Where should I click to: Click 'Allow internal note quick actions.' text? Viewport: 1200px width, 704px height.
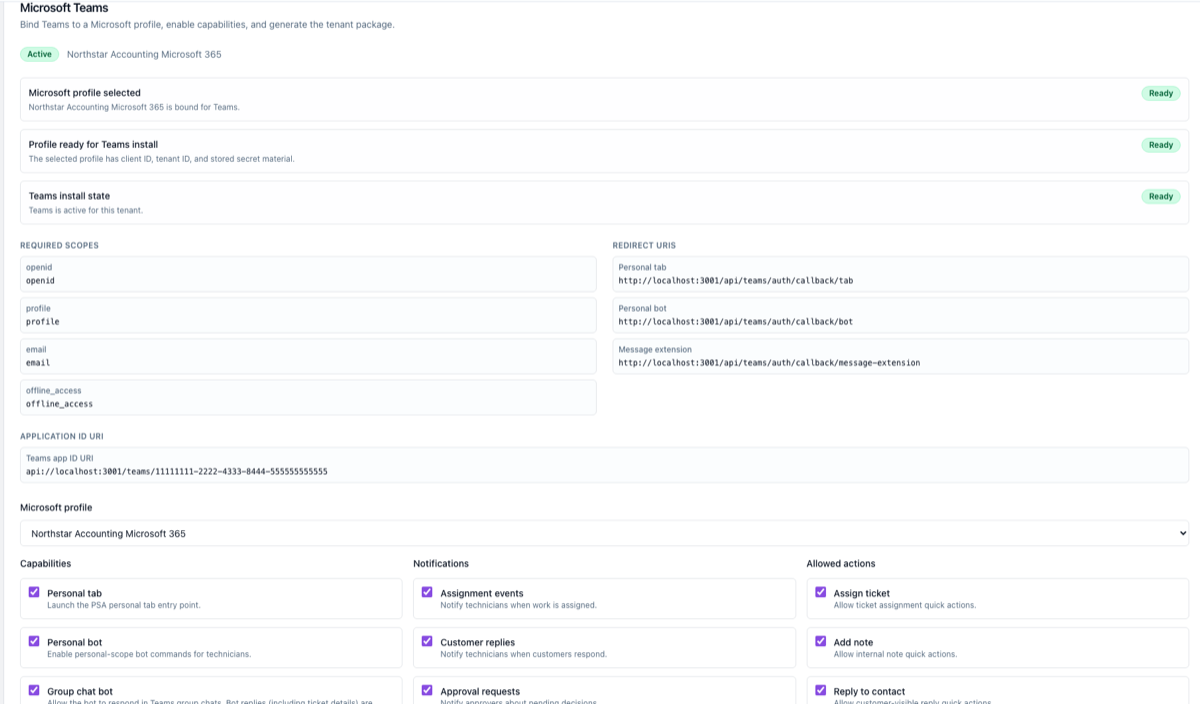(x=895, y=654)
